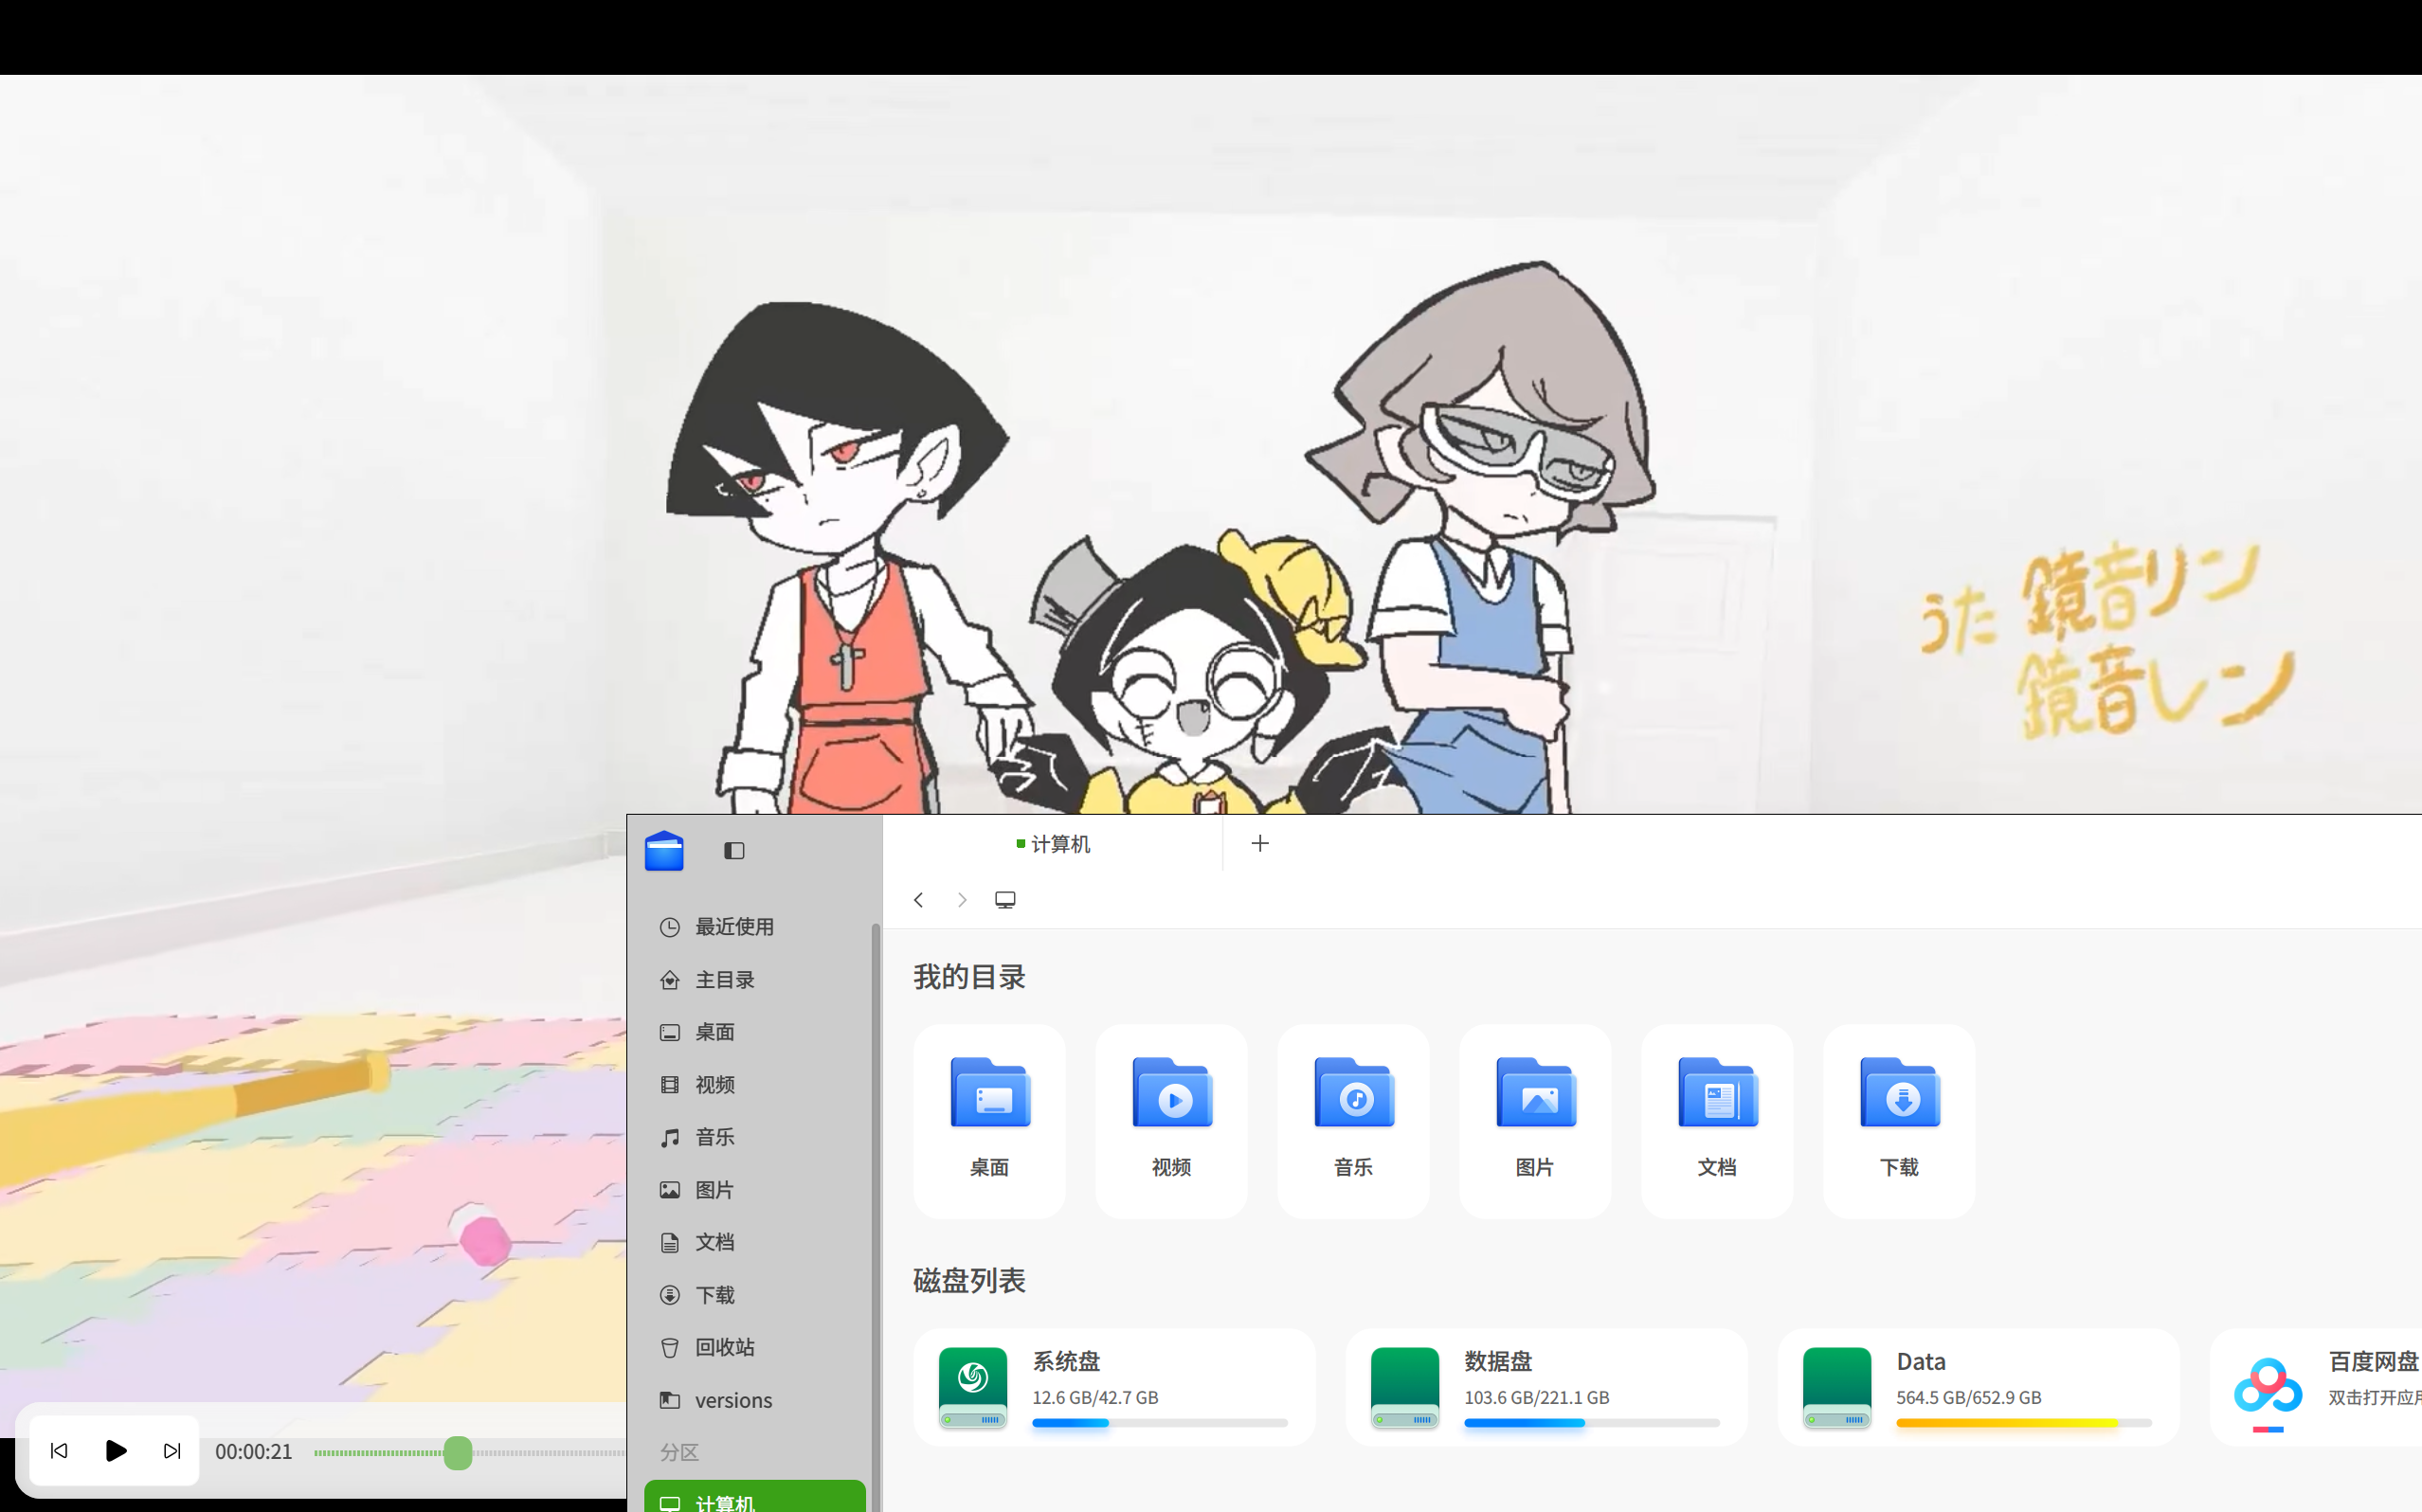The height and width of the screenshot is (1512, 2422).
Task: Open the 桌面 folder icon
Action: pos(989,1121)
